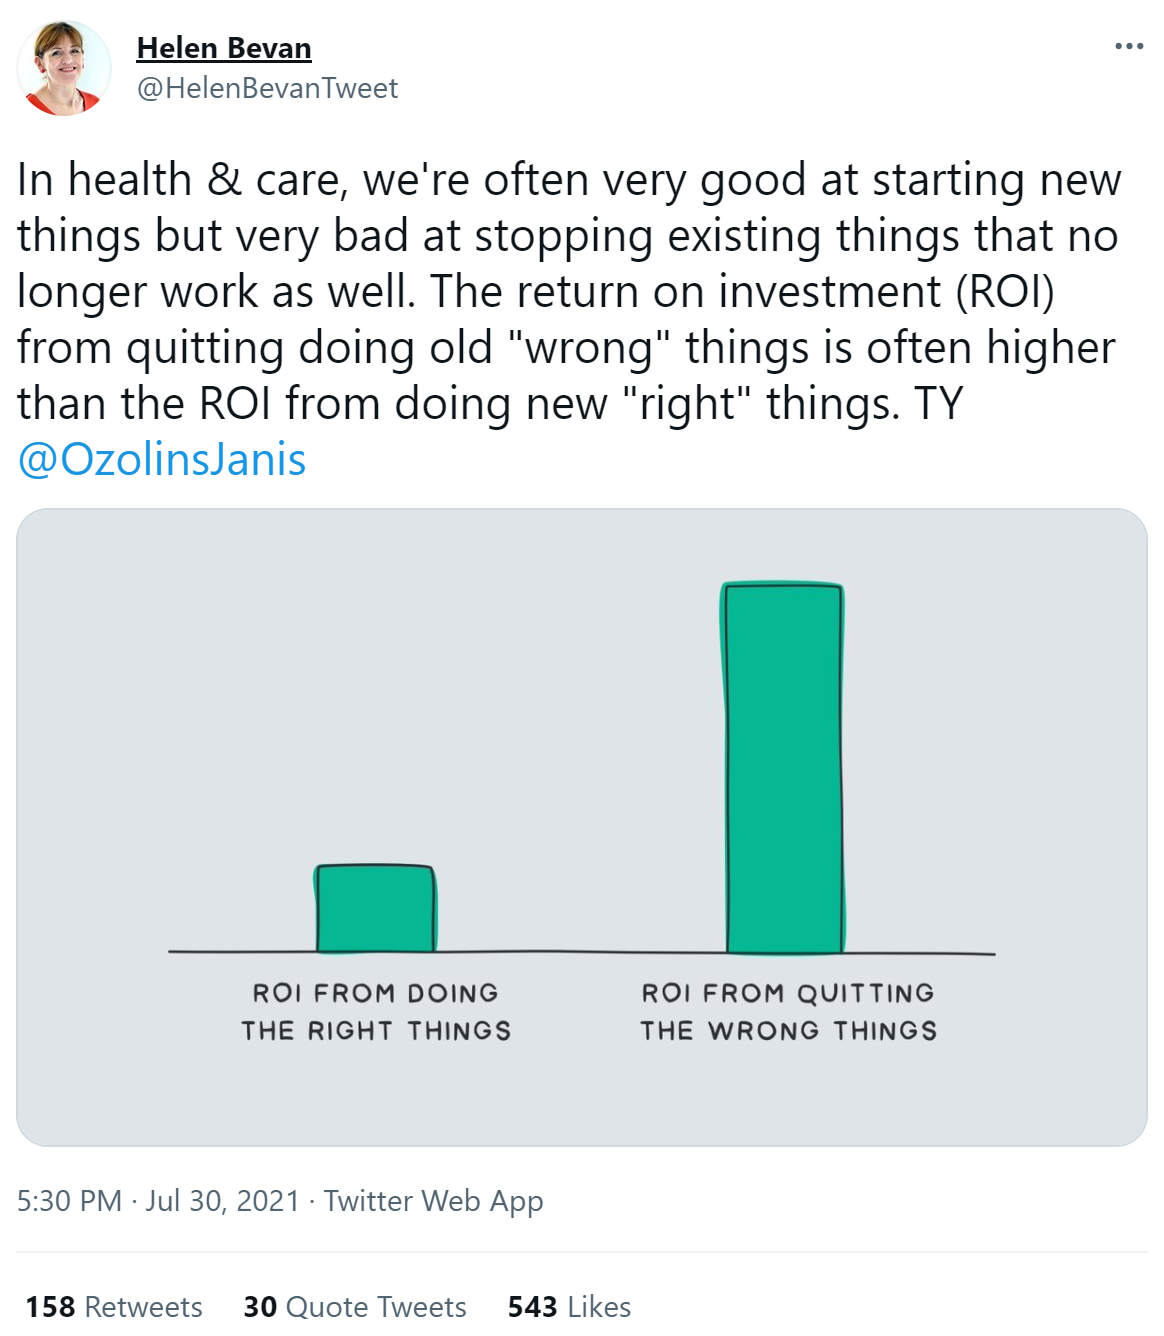Click Helen Bevan's profile picture

pyautogui.click(x=64, y=68)
